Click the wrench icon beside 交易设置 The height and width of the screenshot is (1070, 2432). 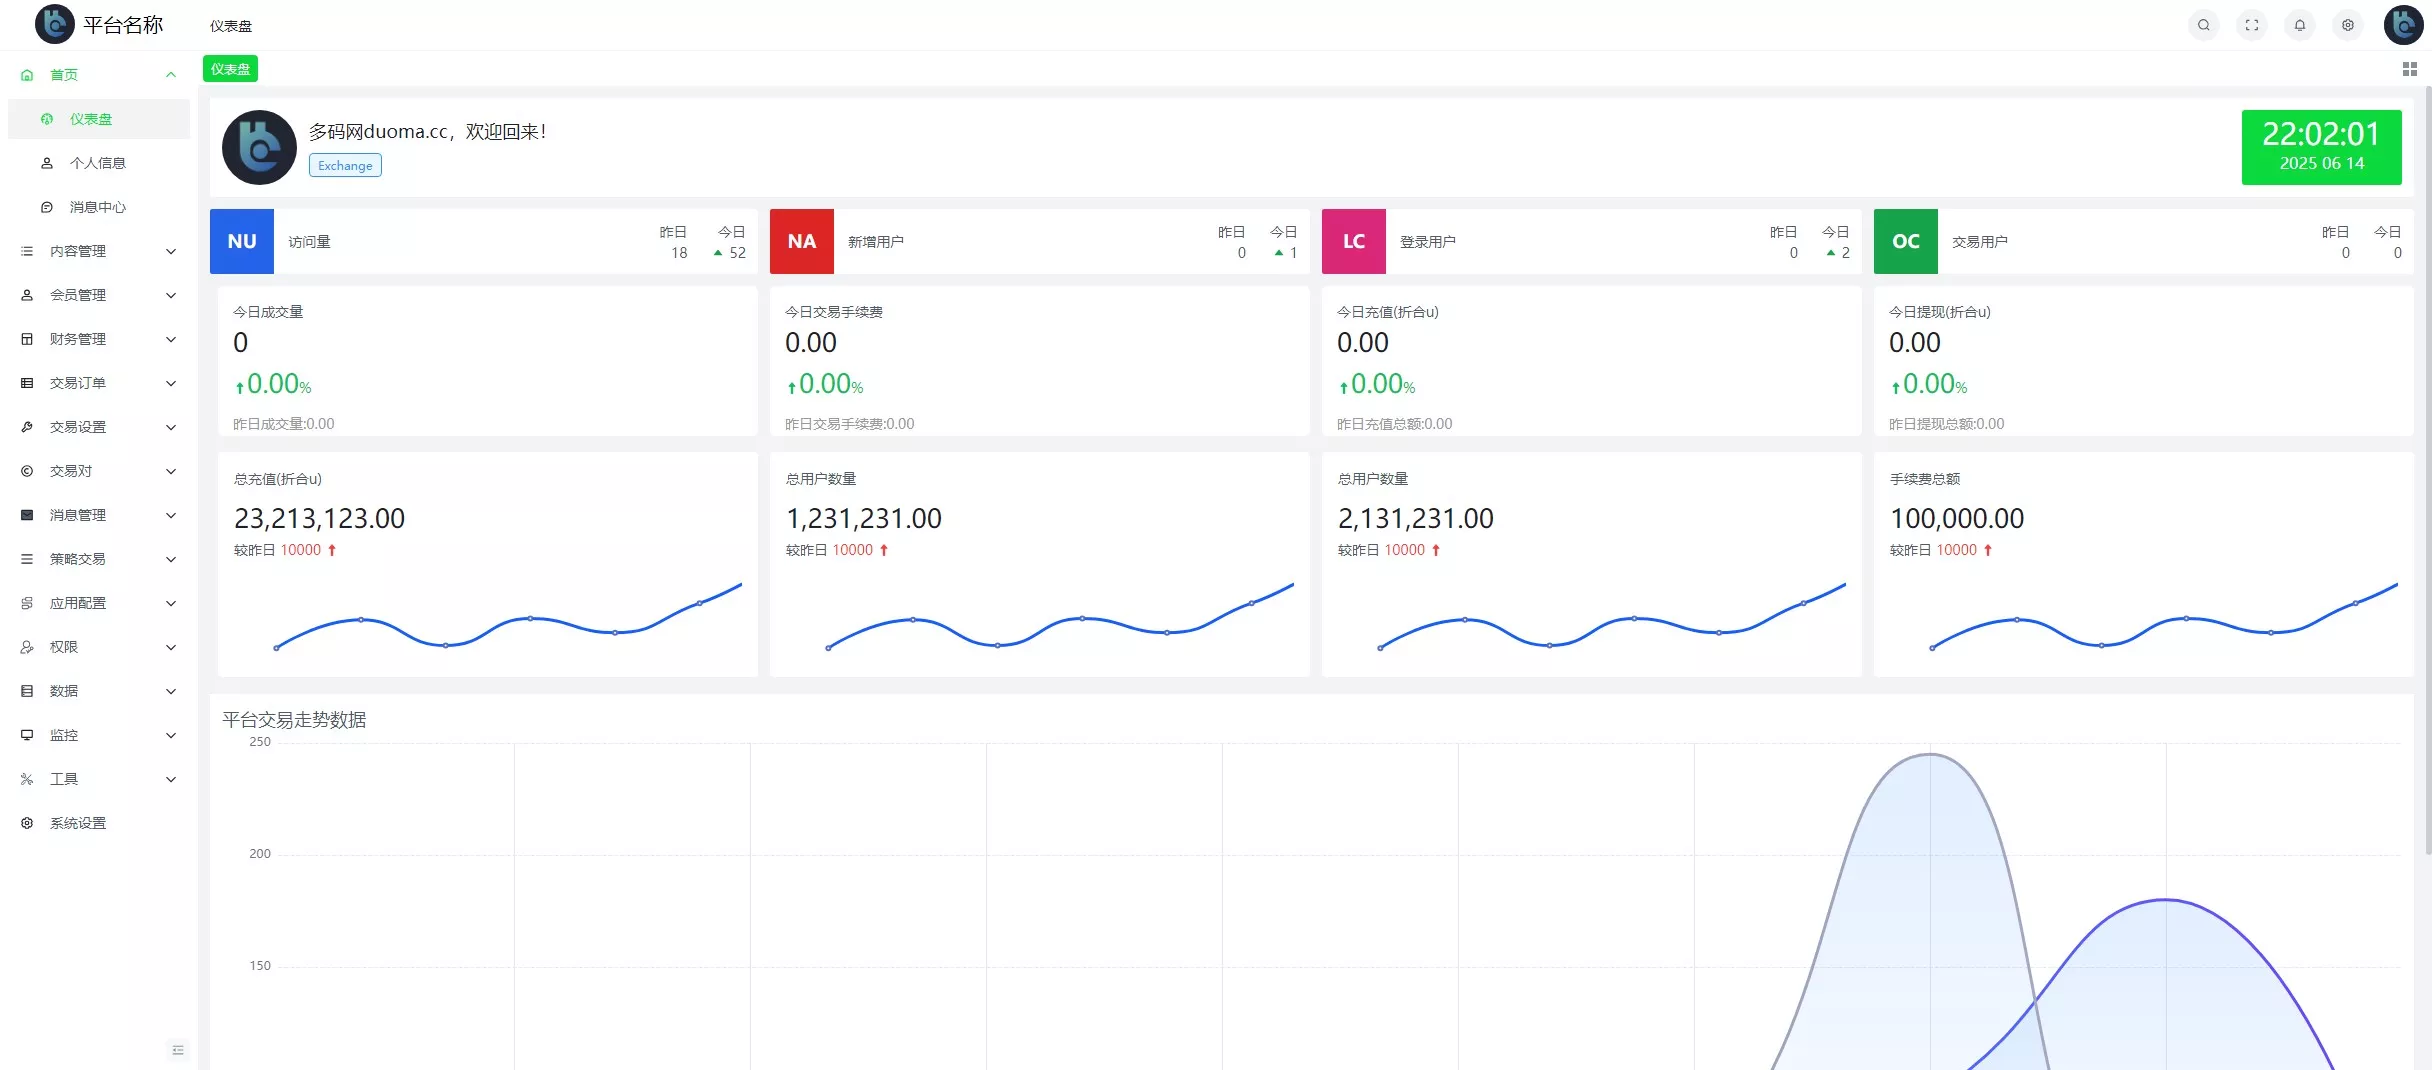click(x=27, y=427)
